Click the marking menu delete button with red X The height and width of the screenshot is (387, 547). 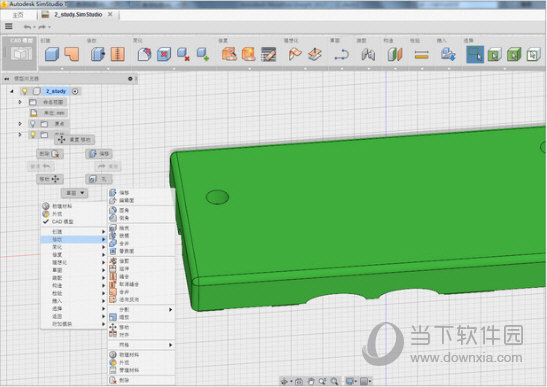pos(50,154)
